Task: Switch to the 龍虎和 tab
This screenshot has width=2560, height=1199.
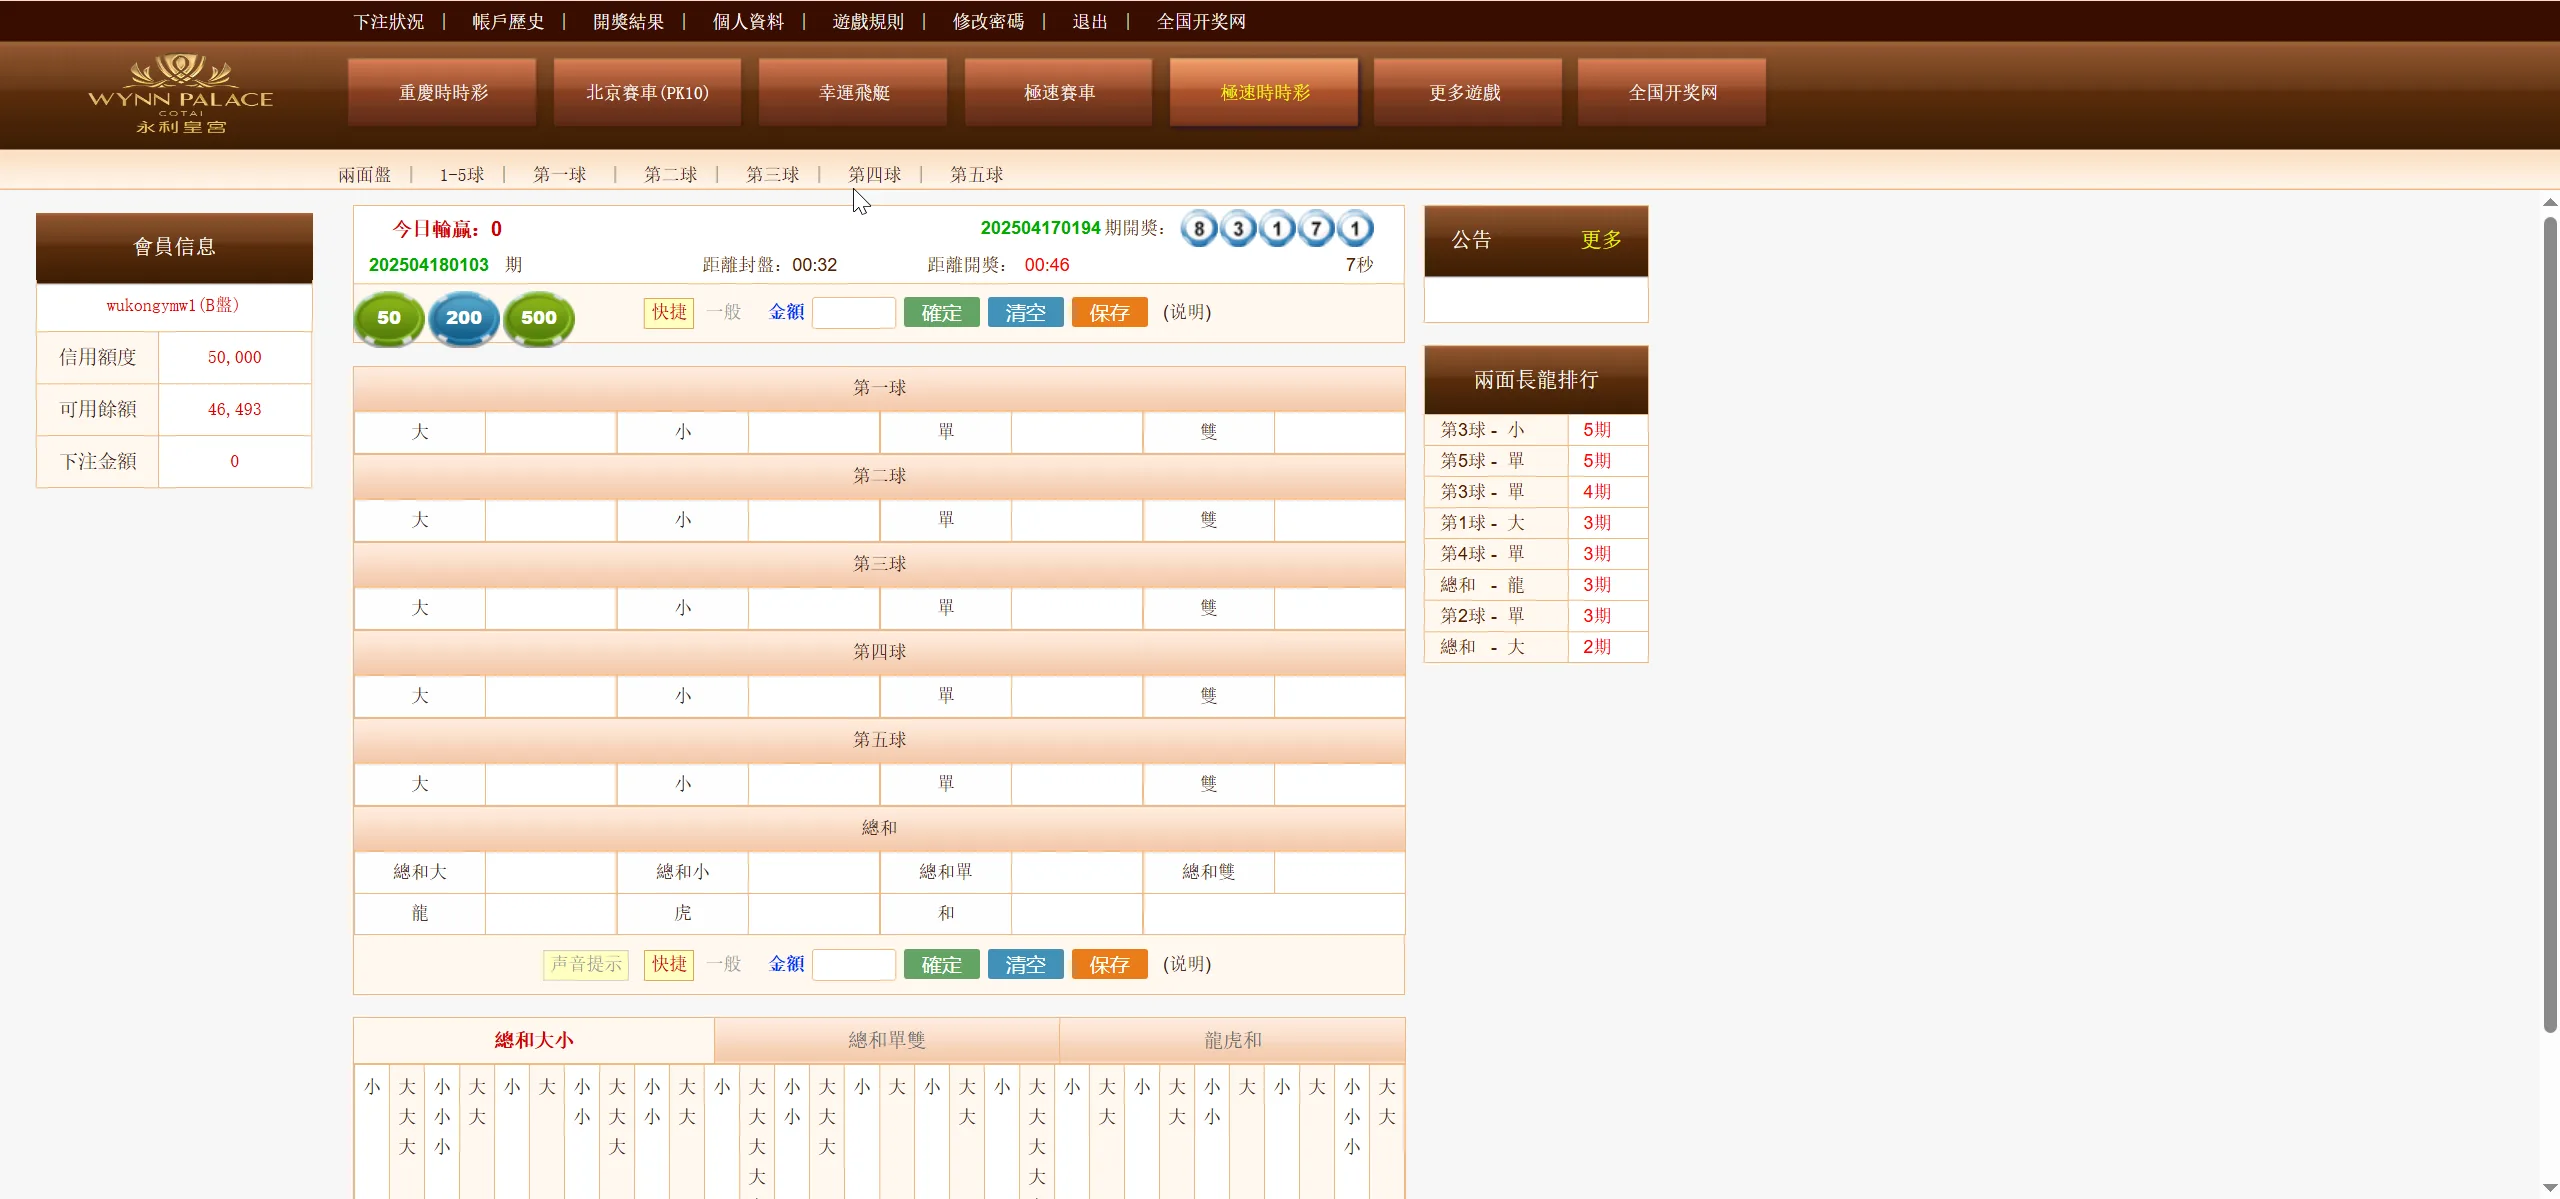Action: [x=1233, y=1040]
